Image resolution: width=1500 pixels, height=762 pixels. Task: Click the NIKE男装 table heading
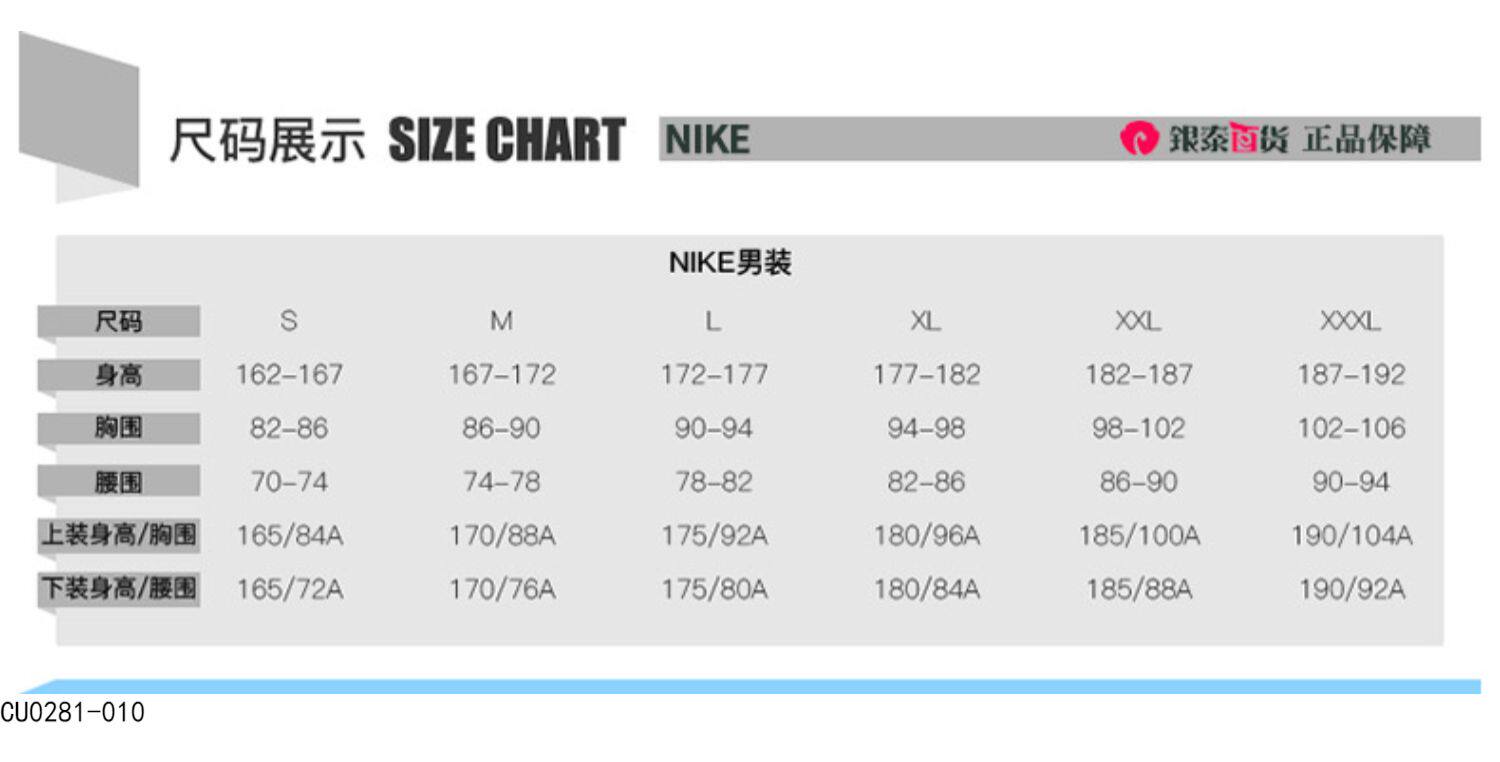click(730, 264)
